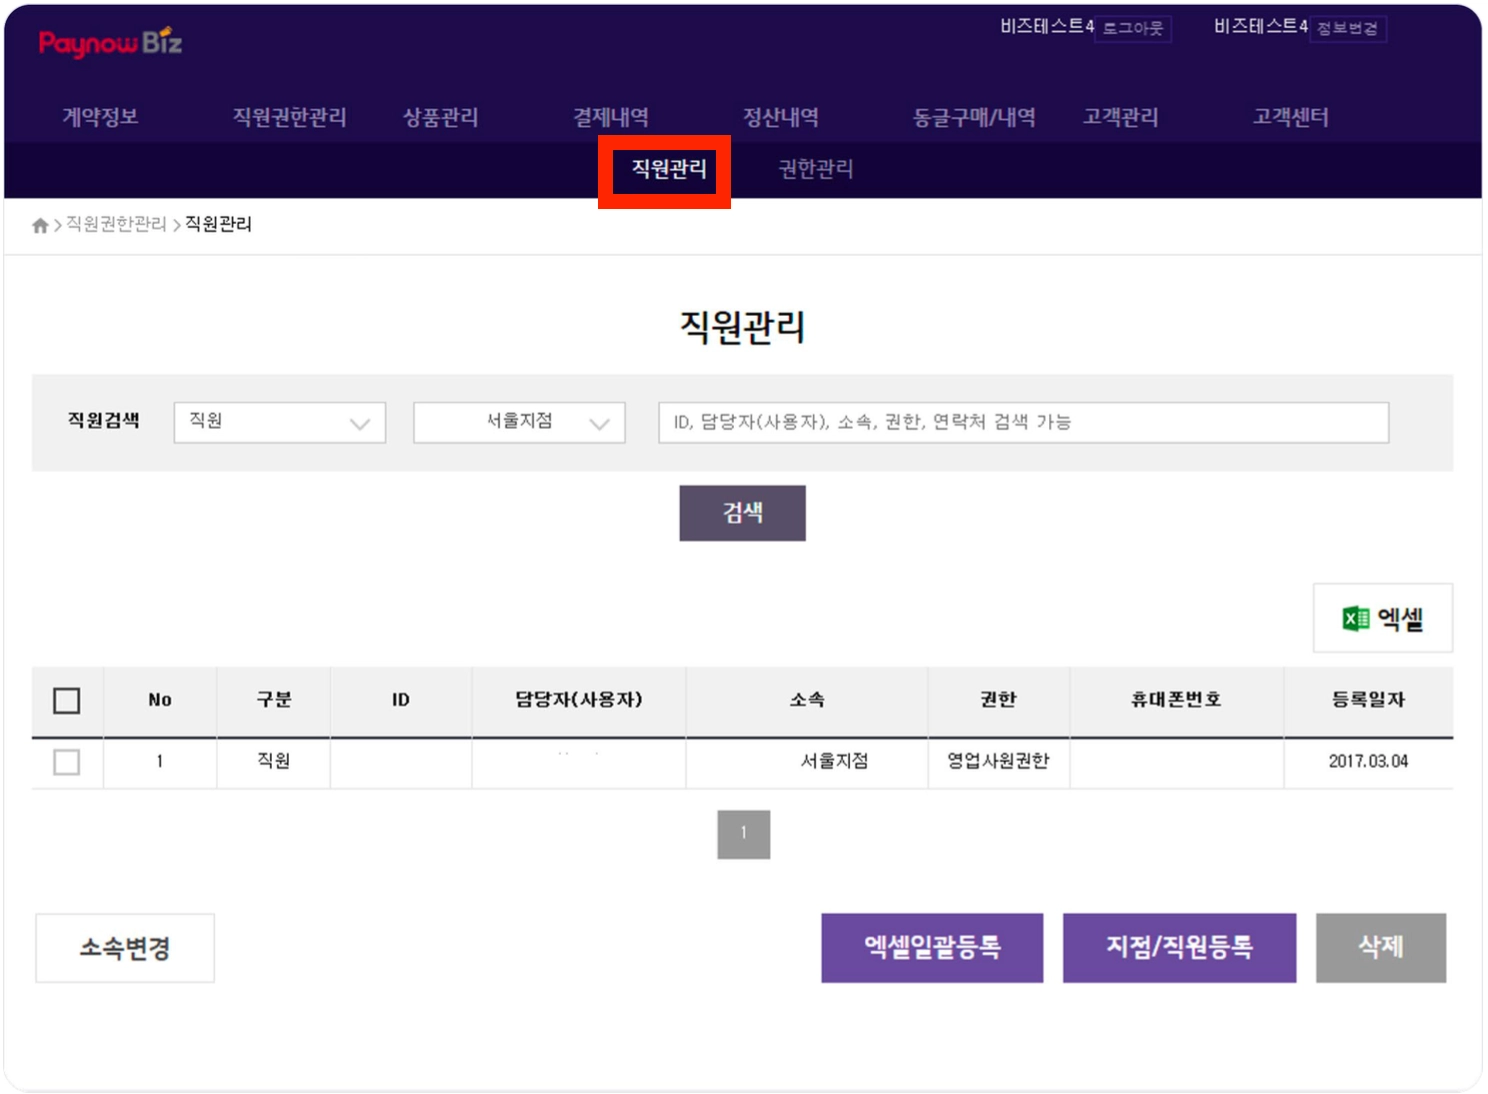Click the 직원 cell in row 1

274,761
